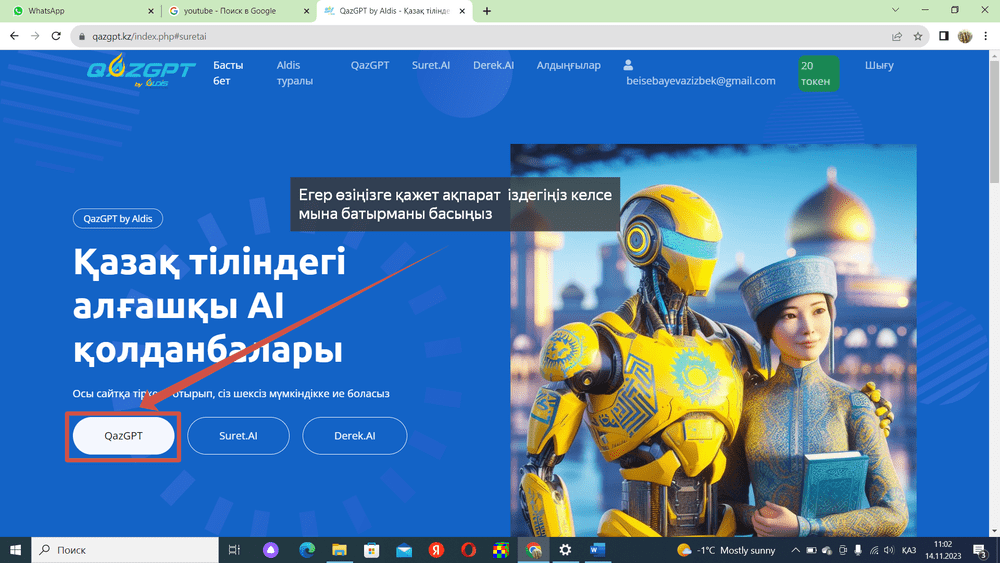Click the user profile icon
The image size is (1000, 563).
(x=629, y=65)
